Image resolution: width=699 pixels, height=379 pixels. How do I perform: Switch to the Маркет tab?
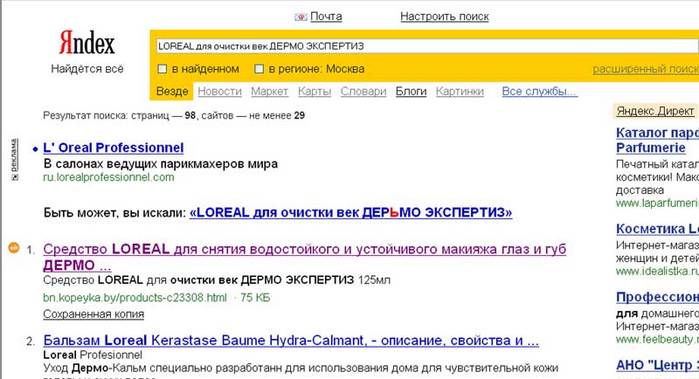(x=269, y=91)
